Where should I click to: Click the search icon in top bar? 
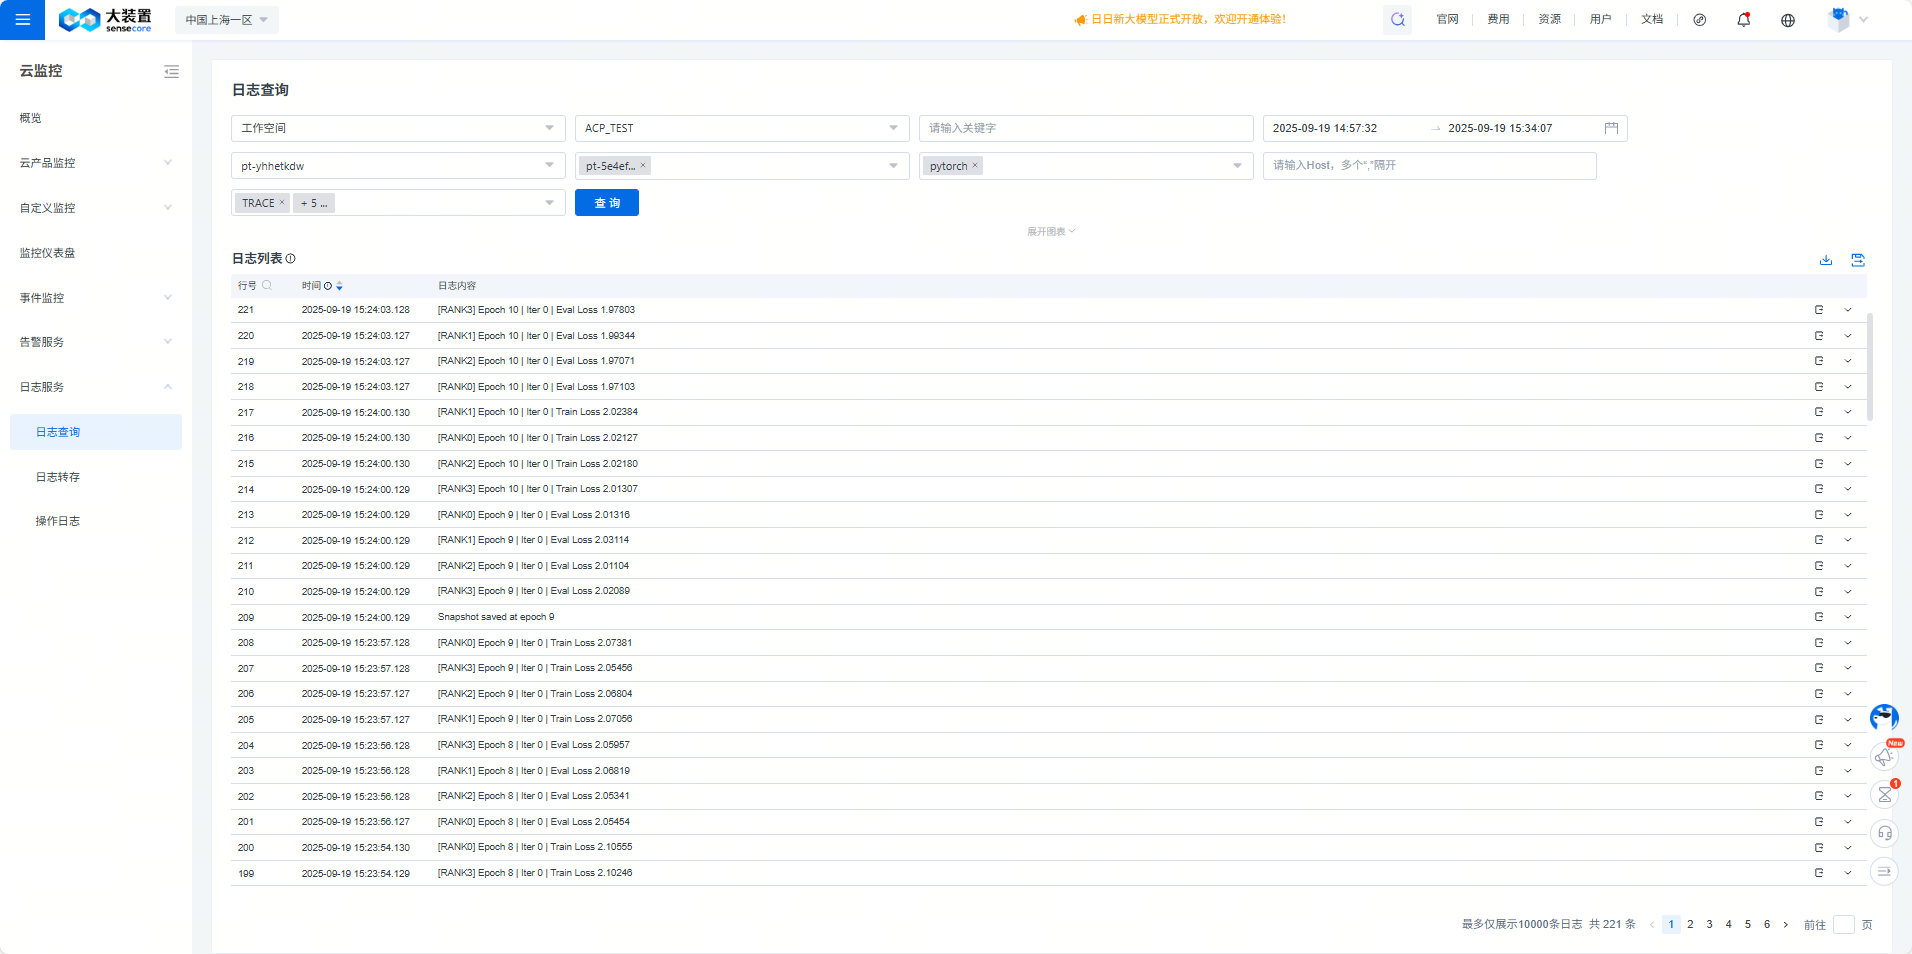tap(1397, 20)
